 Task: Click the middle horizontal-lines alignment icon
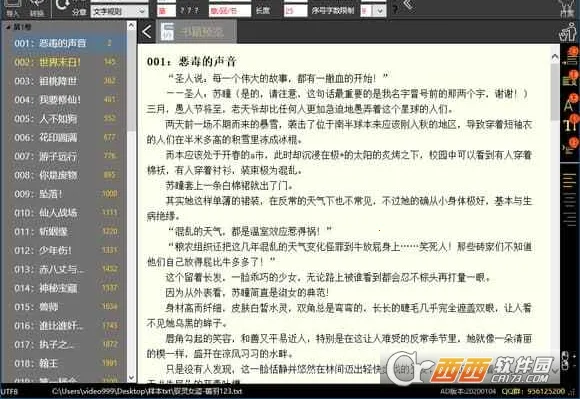[x=570, y=200]
